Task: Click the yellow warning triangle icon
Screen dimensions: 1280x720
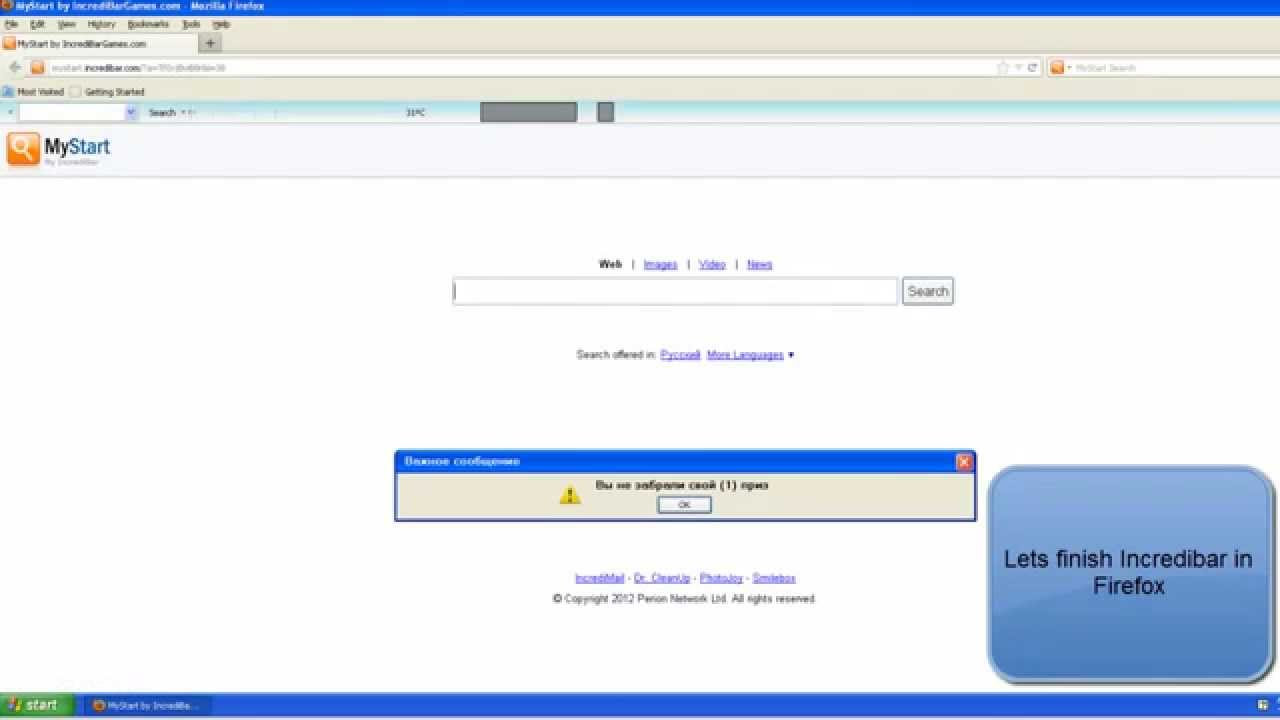Action: (x=570, y=494)
